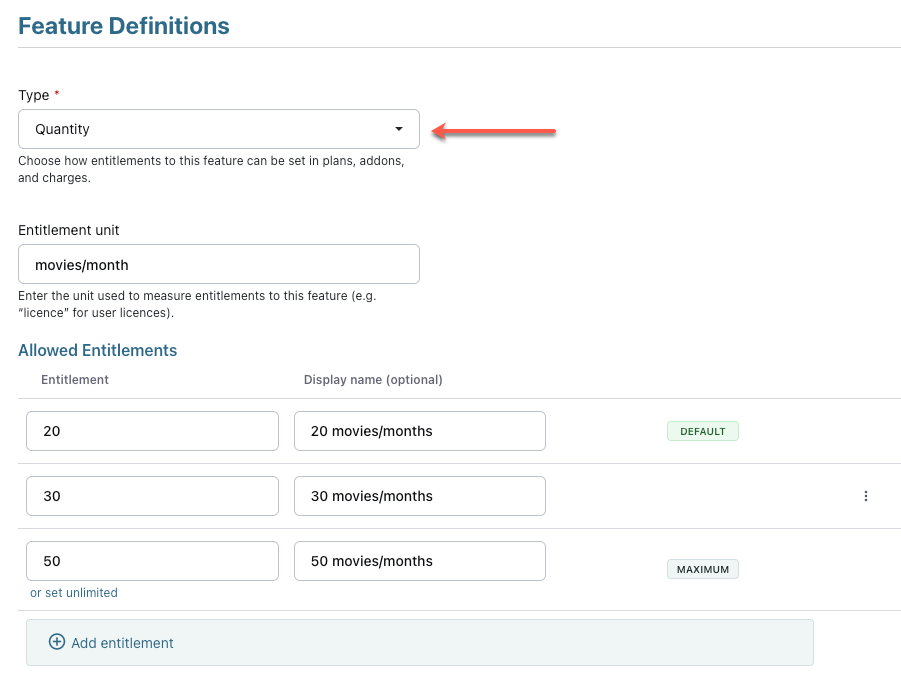Viewport: 901px width, 691px height.
Task: Click the entitlement field containing 30
Action: point(152,496)
